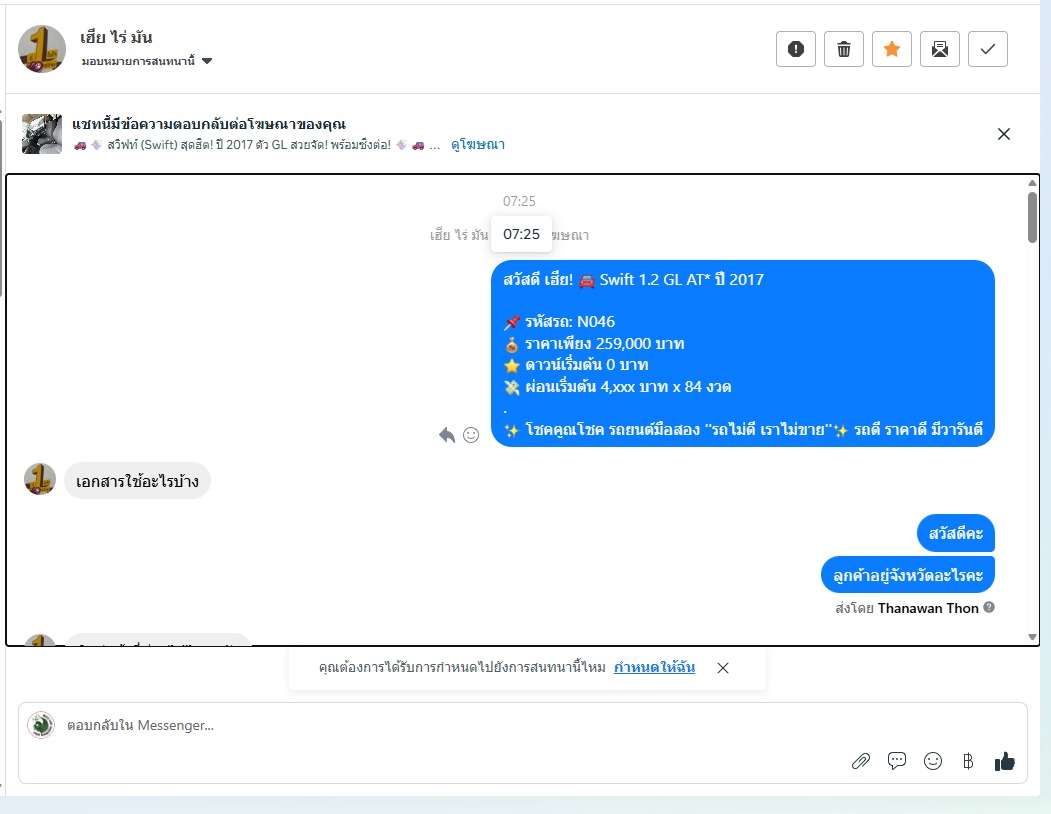Dismiss the ad reply banner

click(1003, 134)
